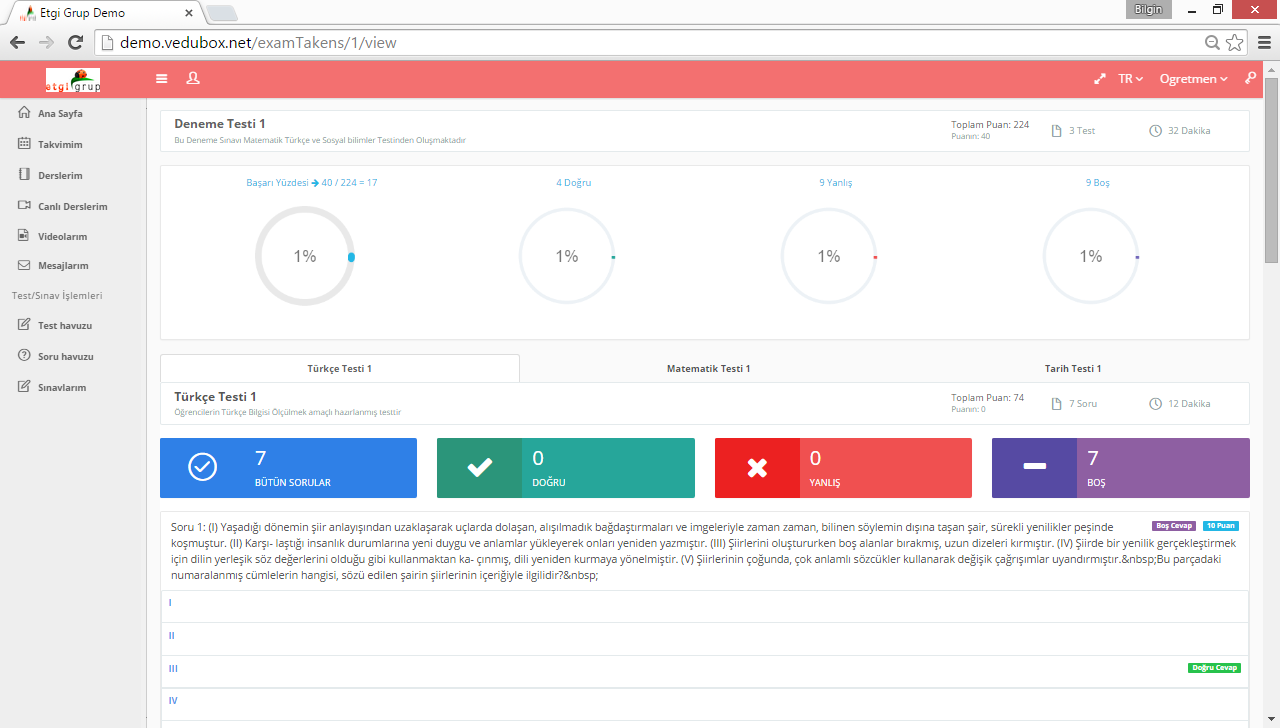Open Soru havuzu in the sidebar
The image size is (1280, 728).
[66, 357]
